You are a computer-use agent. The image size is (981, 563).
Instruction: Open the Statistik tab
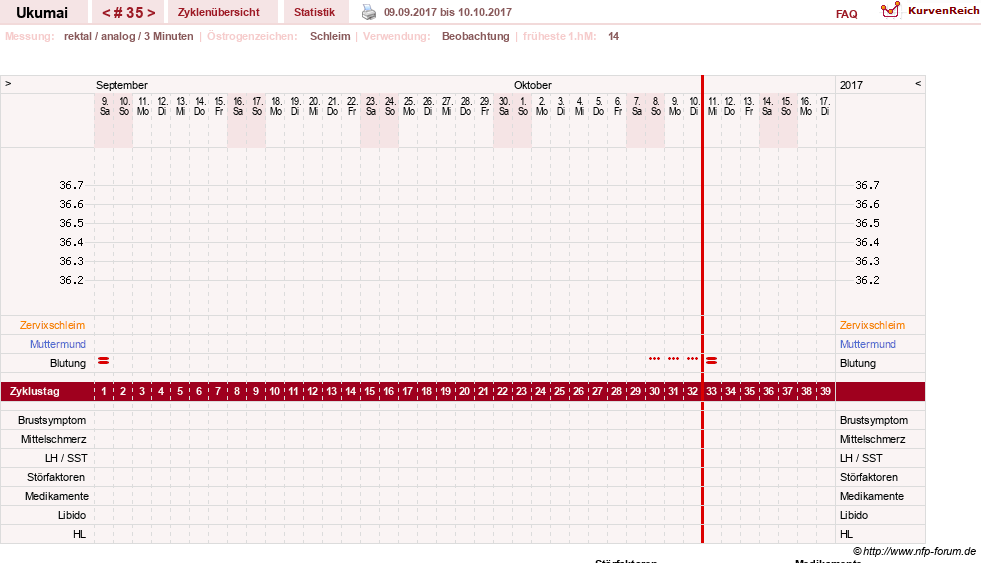(x=314, y=12)
